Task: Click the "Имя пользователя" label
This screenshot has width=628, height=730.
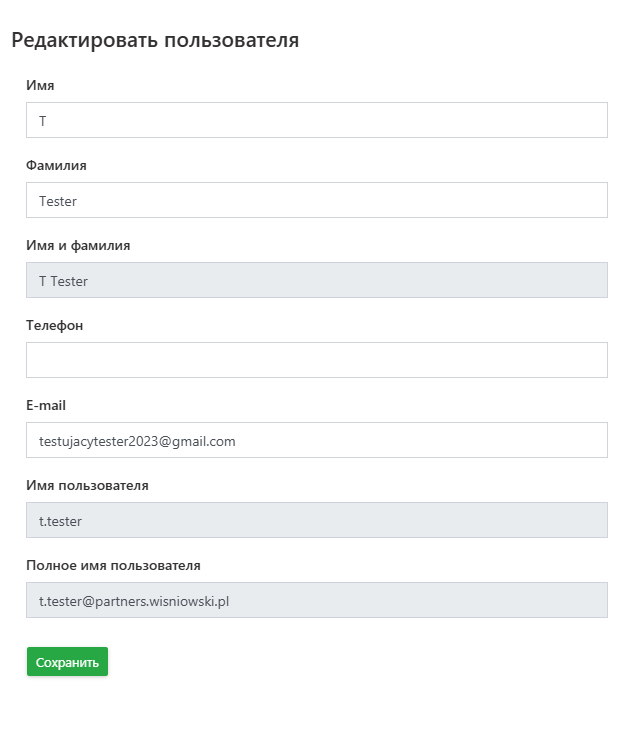Action: 87,486
